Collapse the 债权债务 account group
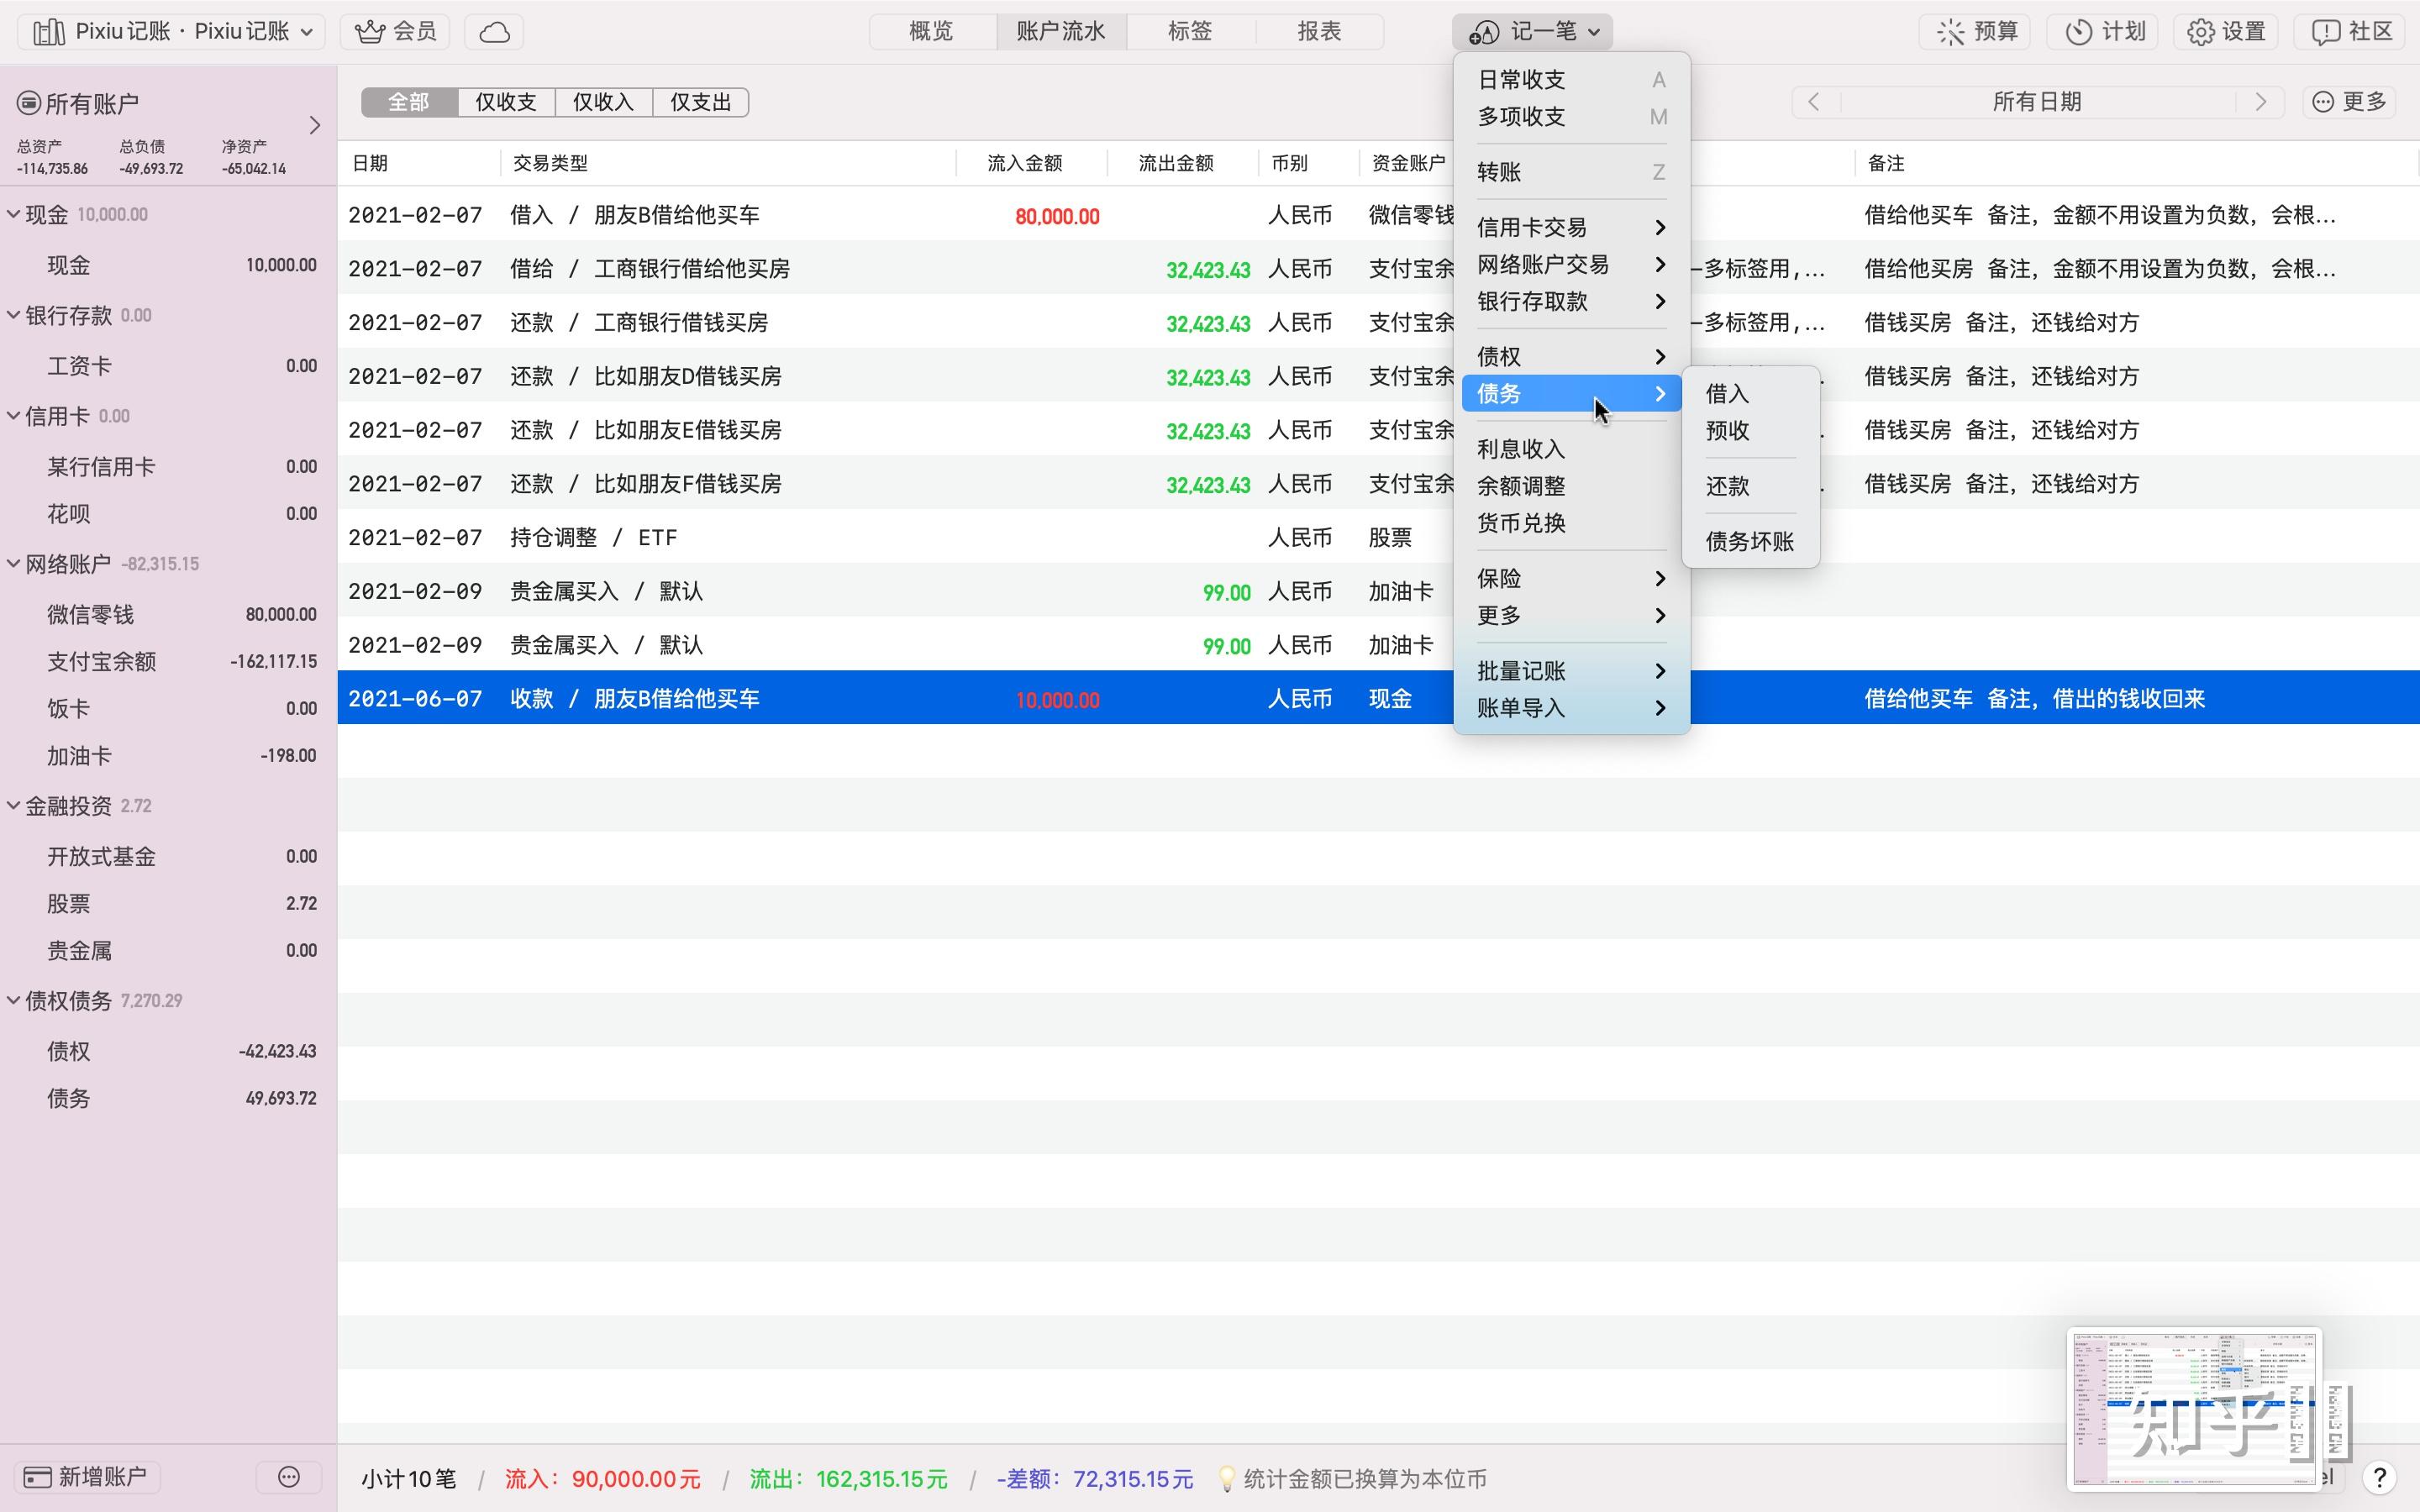This screenshot has width=2420, height=1512. (x=14, y=1001)
